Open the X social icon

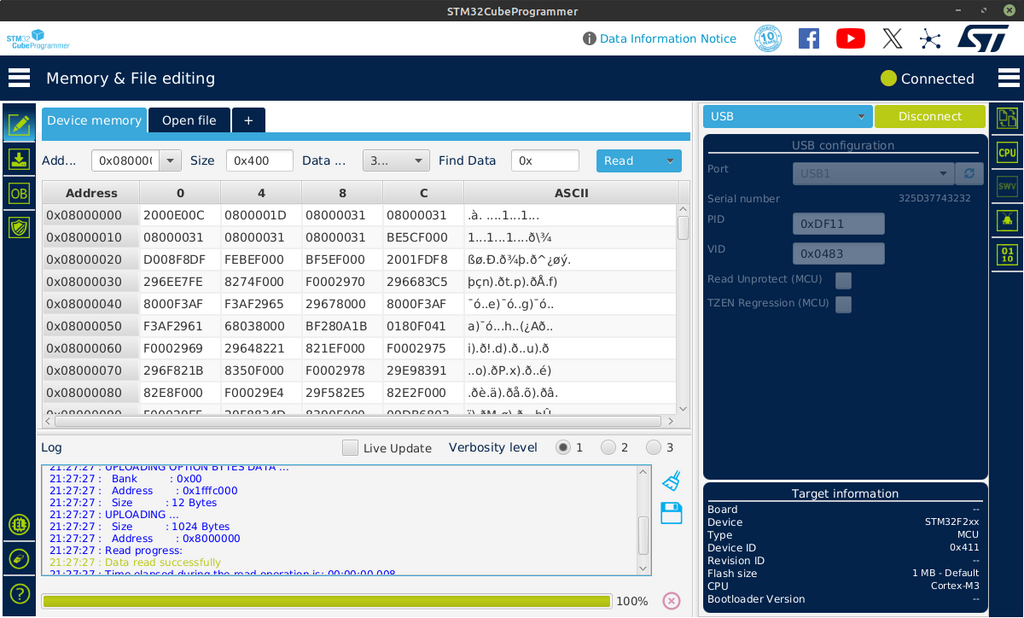(x=892, y=39)
